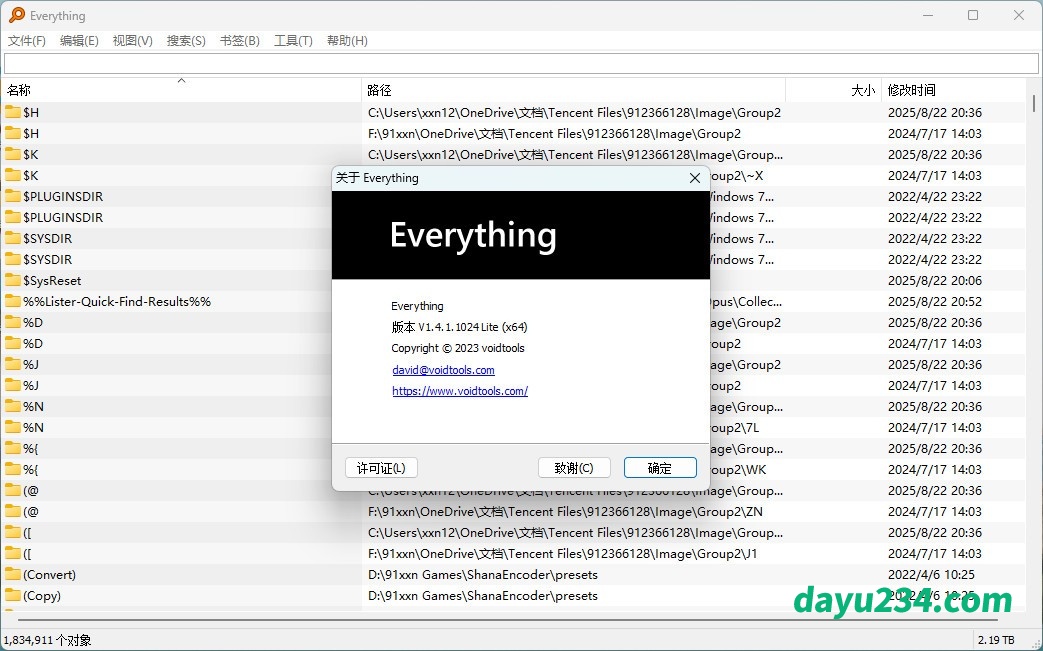The image size is (1043, 651).
Task: Open the 搜索(S) menu
Action: click(x=186, y=41)
